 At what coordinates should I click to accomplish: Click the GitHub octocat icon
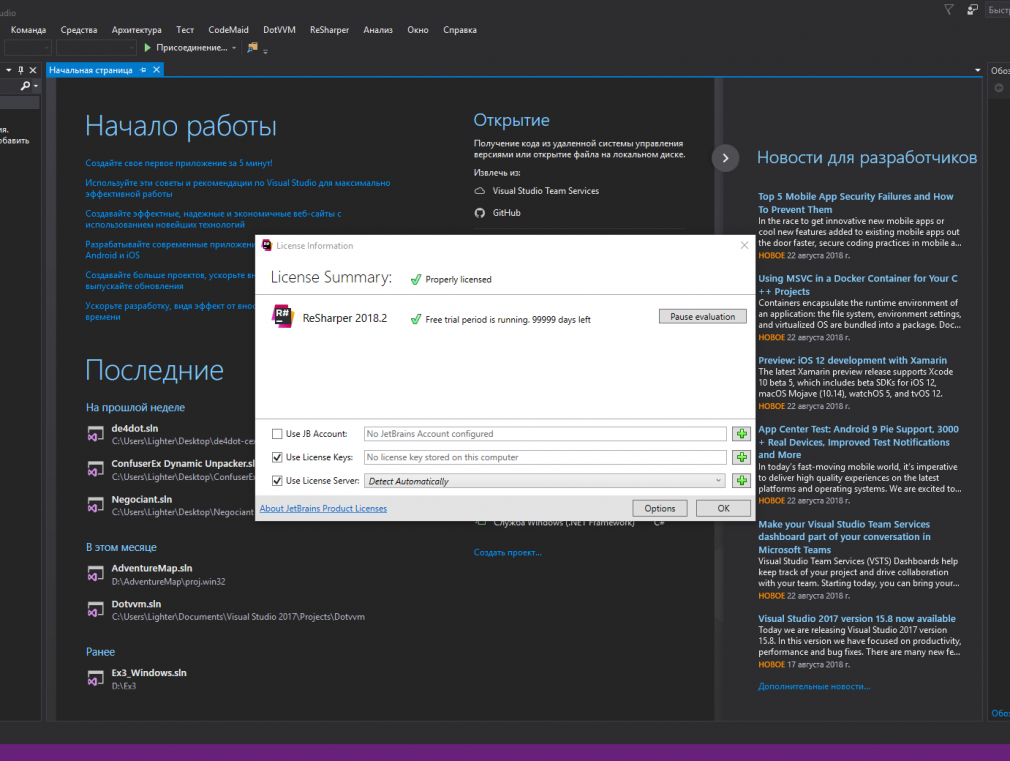tap(480, 213)
